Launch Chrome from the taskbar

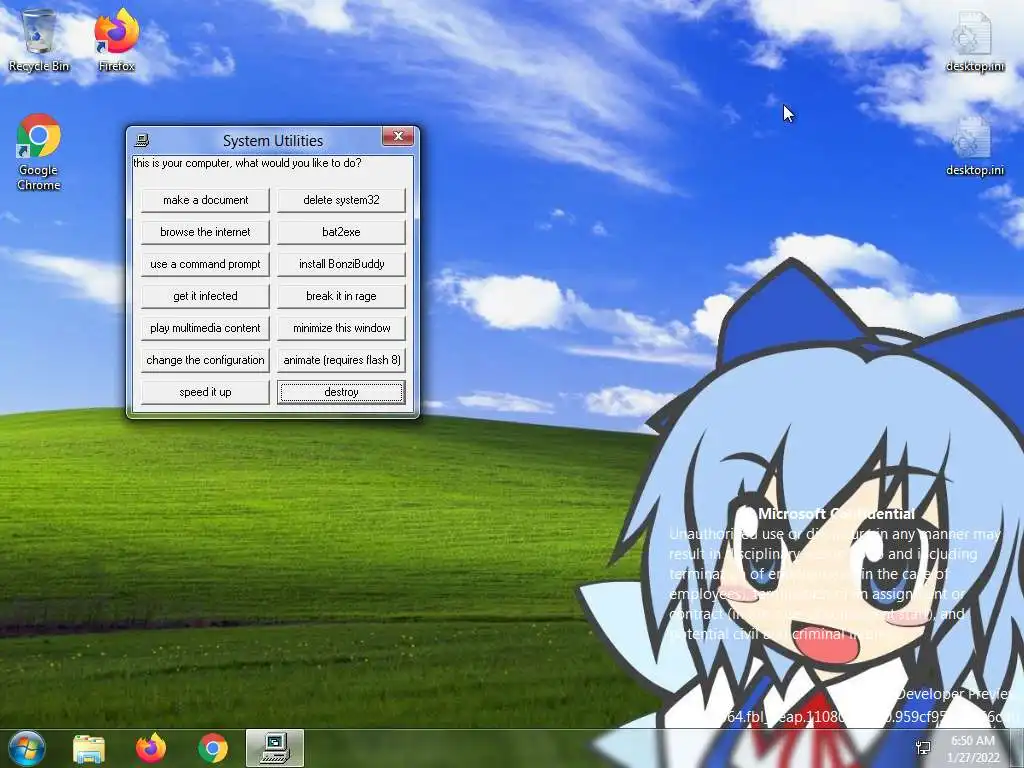[x=213, y=748]
